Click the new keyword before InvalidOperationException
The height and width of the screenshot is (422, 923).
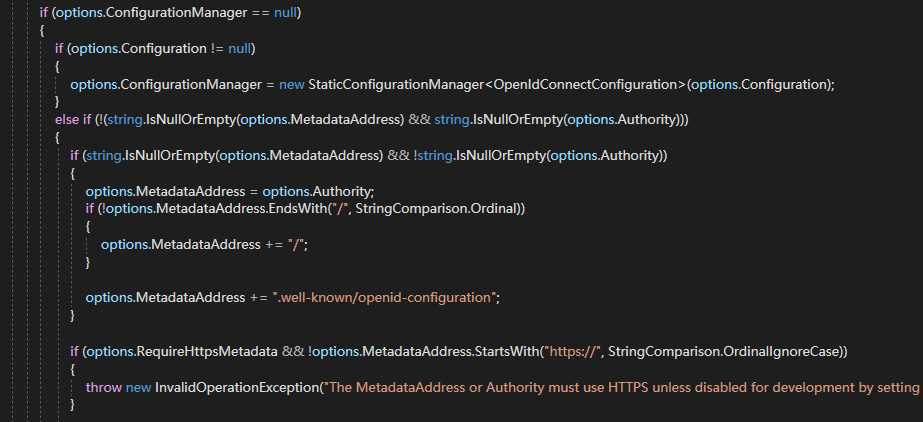[139, 386]
